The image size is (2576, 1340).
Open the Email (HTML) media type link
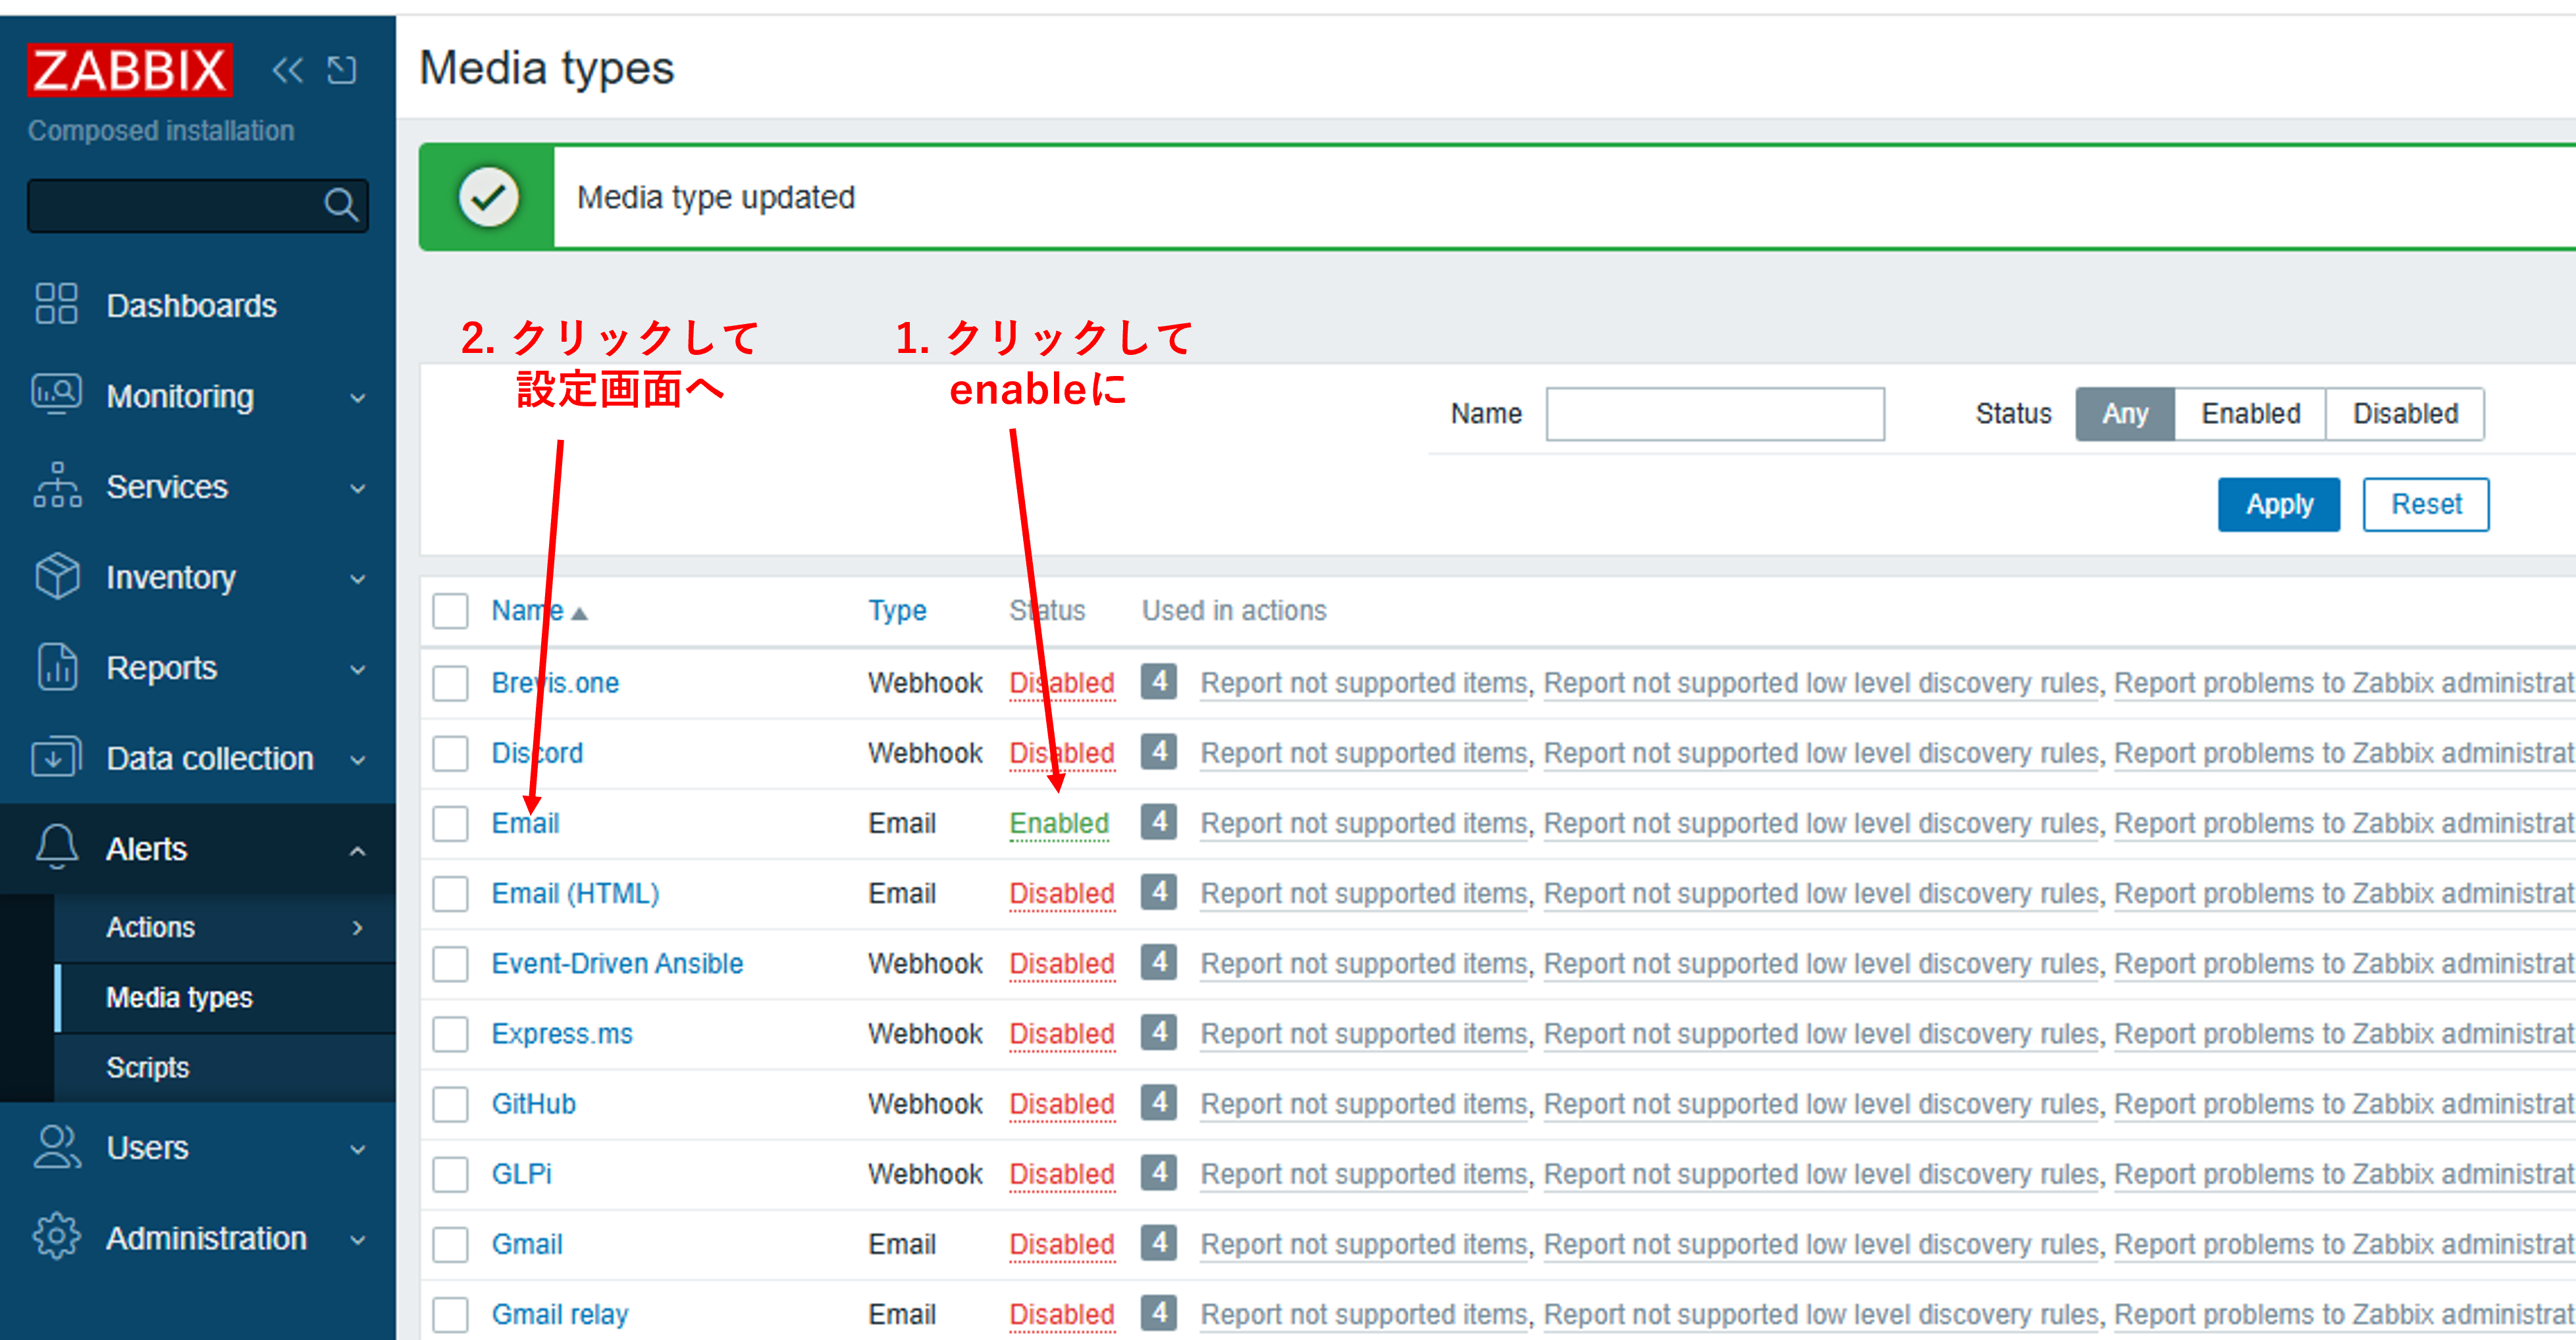pyautogui.click(x=575, y=893)
